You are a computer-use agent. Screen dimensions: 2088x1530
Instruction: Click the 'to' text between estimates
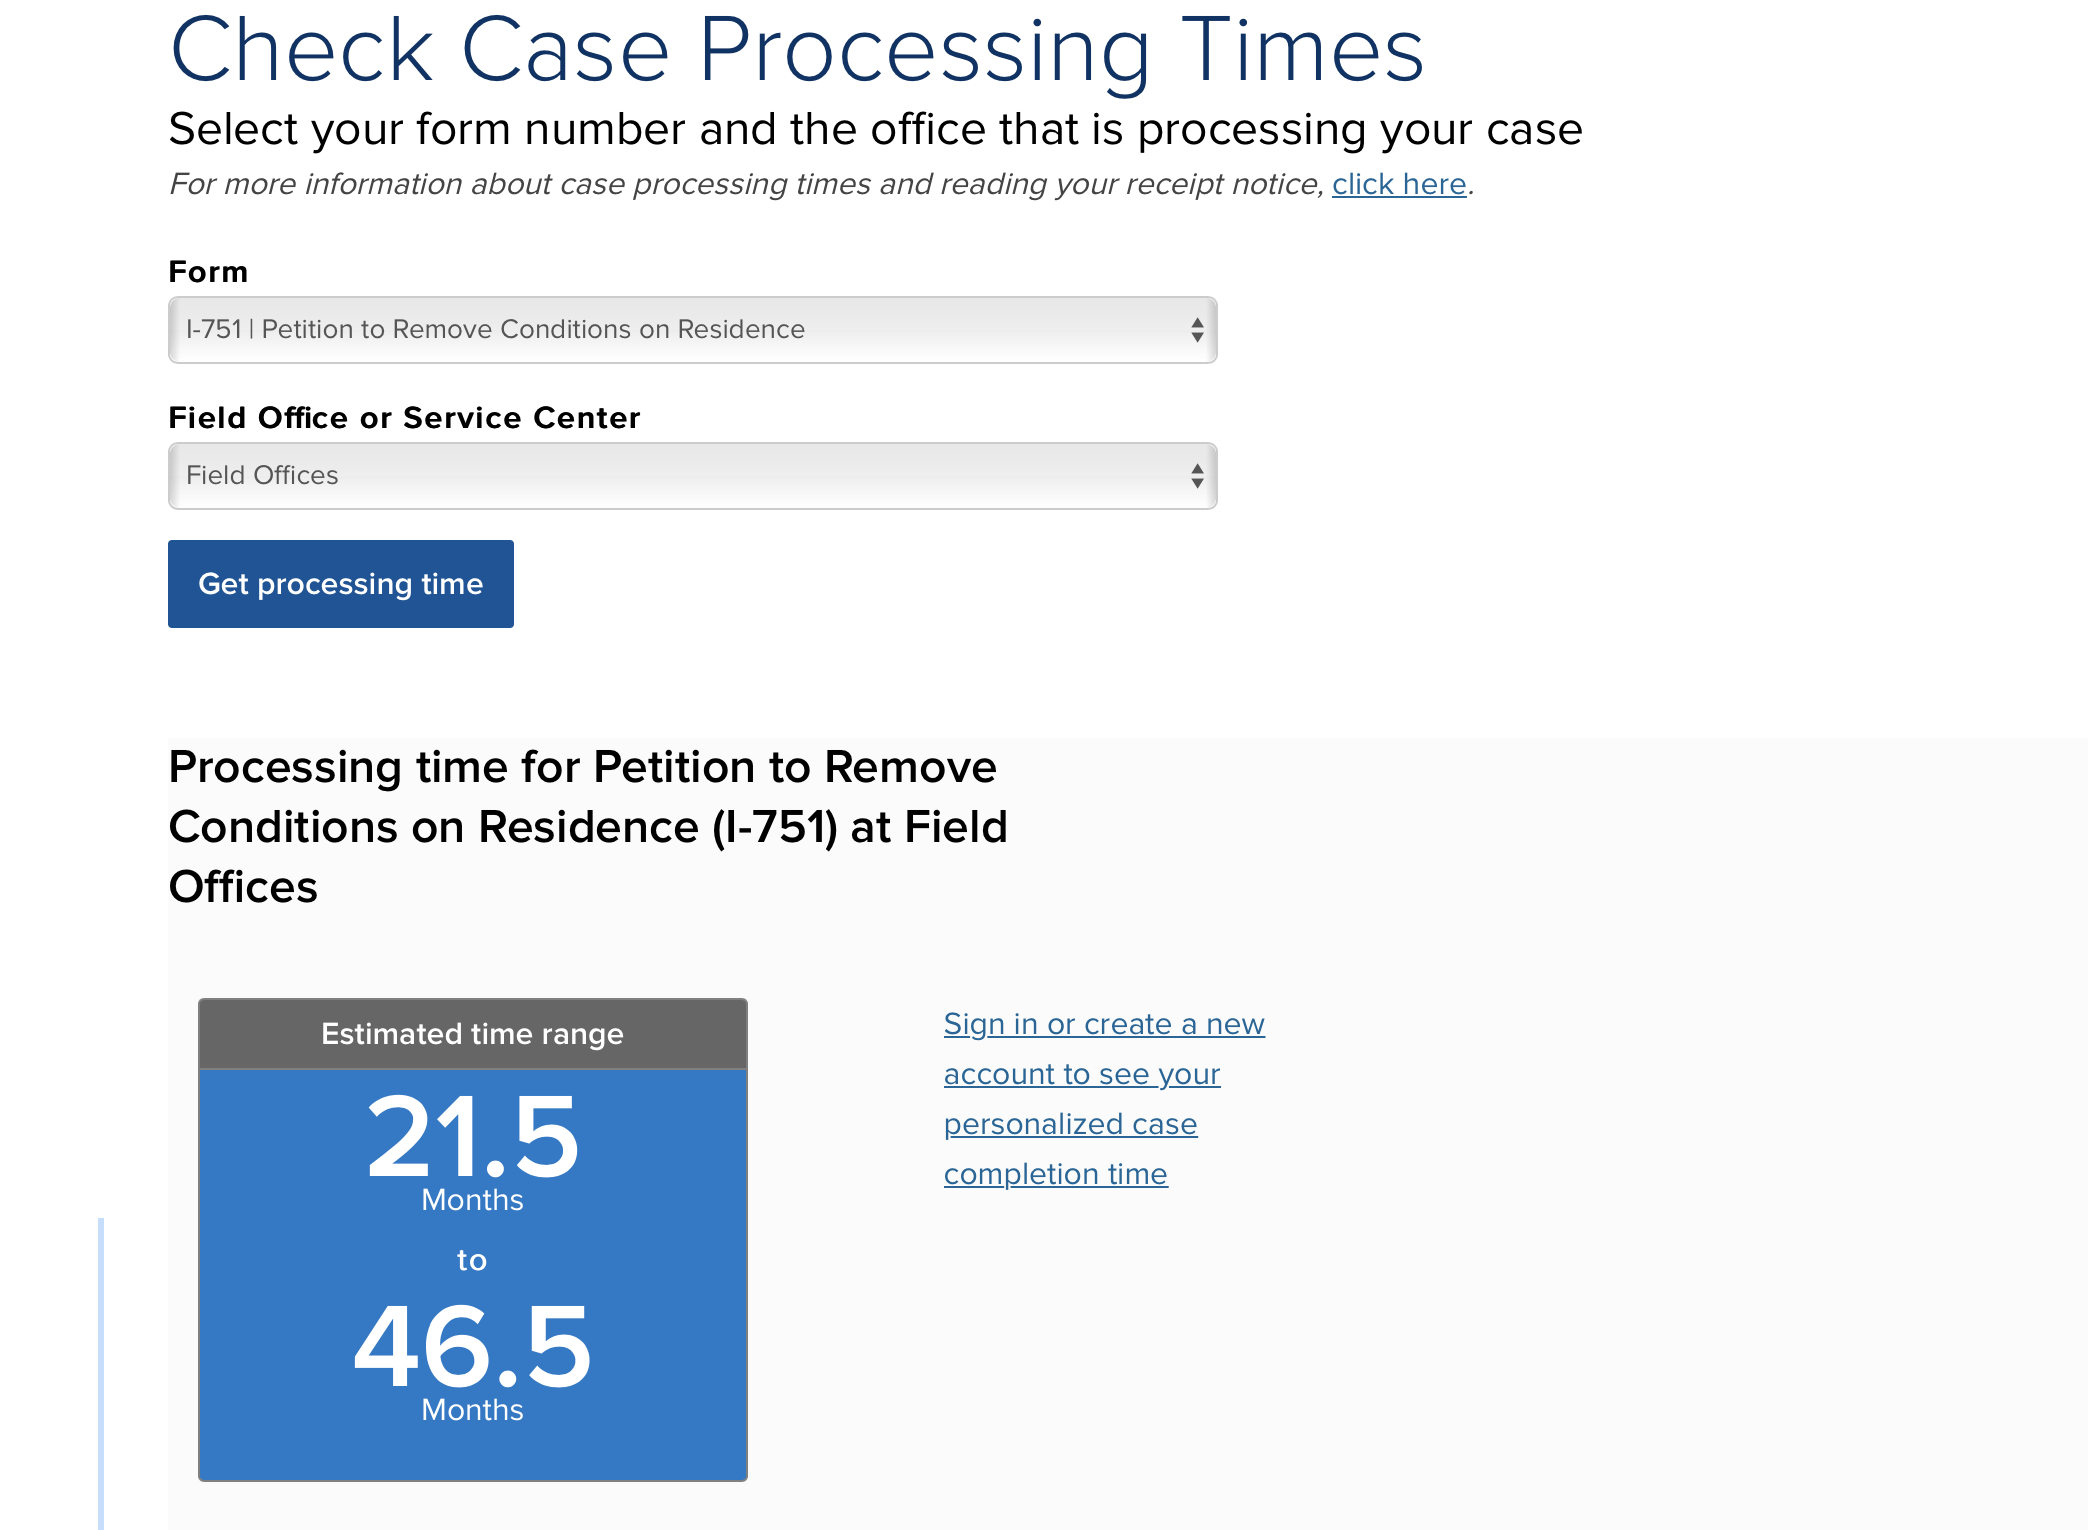(x=472, y=1260)
